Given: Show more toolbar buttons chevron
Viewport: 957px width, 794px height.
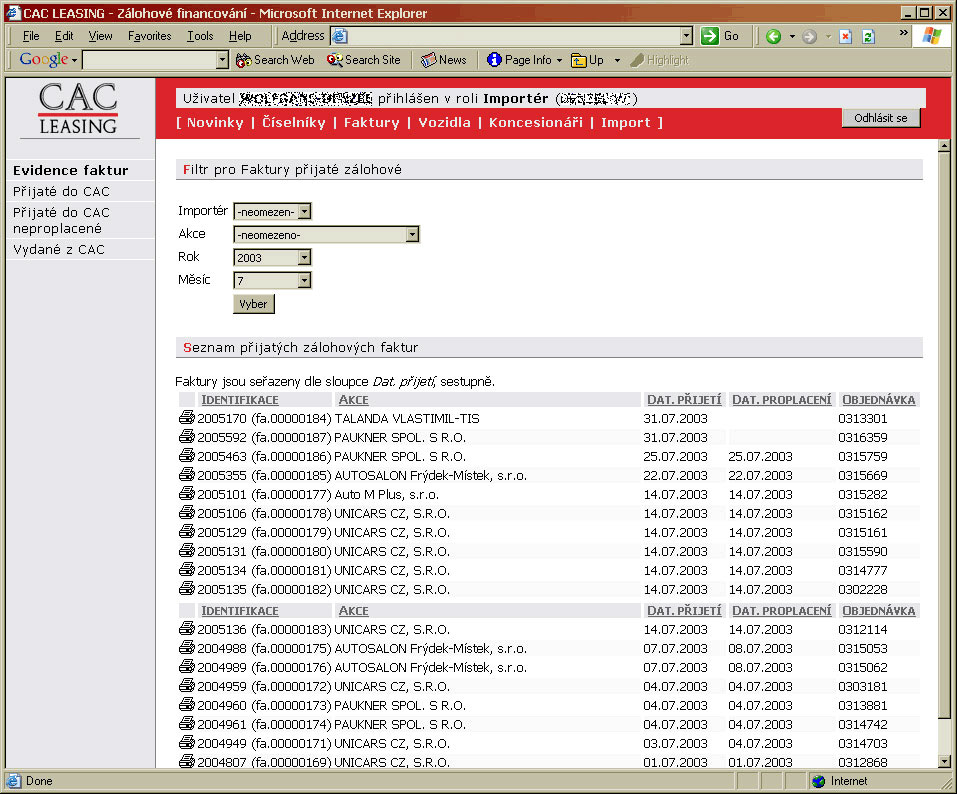Looking at the screenshot, I should (x=904, y=32).
